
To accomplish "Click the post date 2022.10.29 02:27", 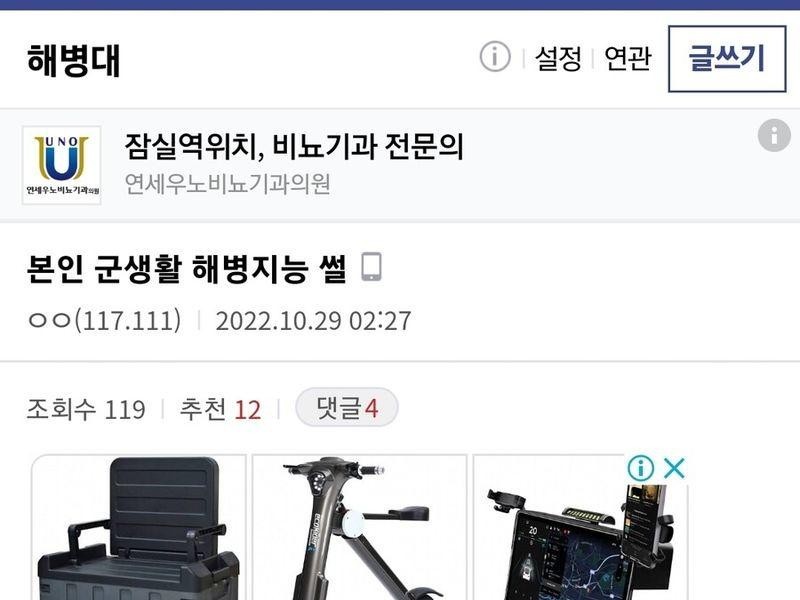I will 313,321.
